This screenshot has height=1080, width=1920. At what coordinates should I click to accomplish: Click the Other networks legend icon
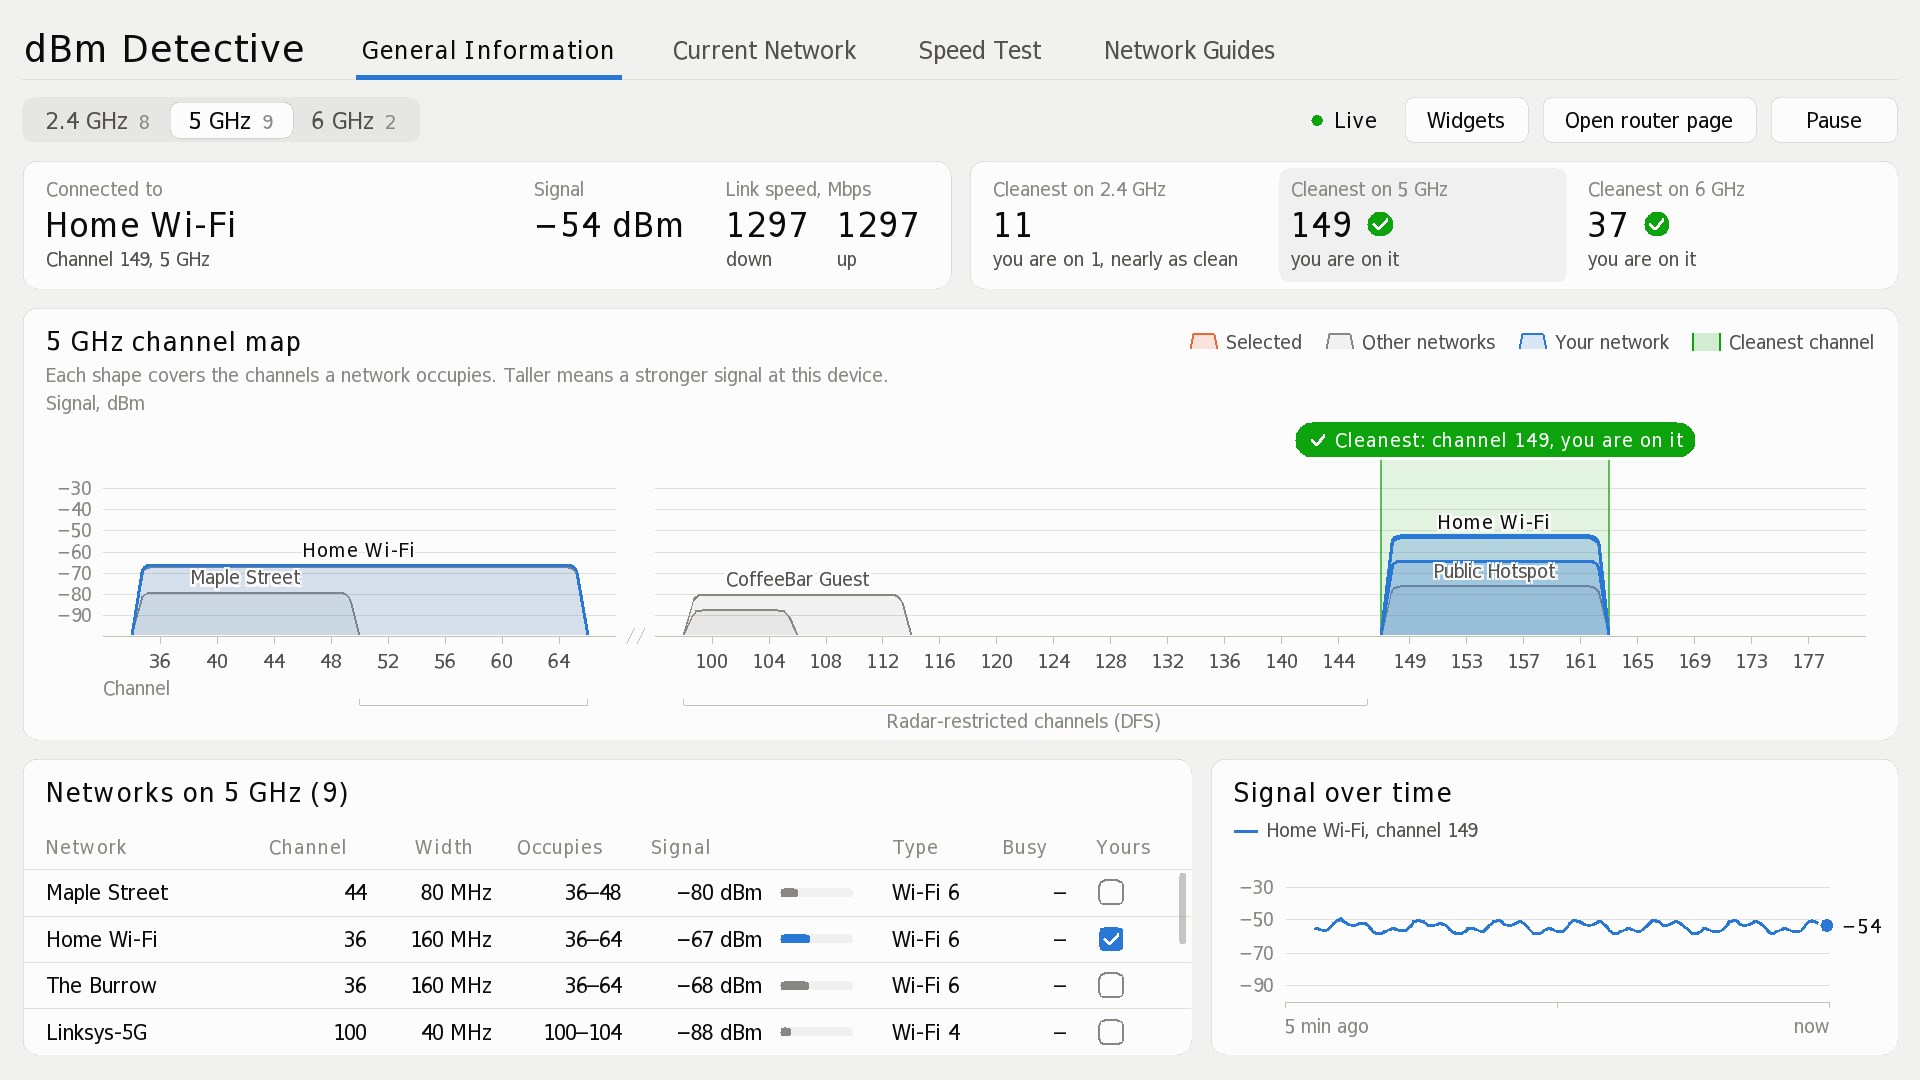coord(1340,342)
